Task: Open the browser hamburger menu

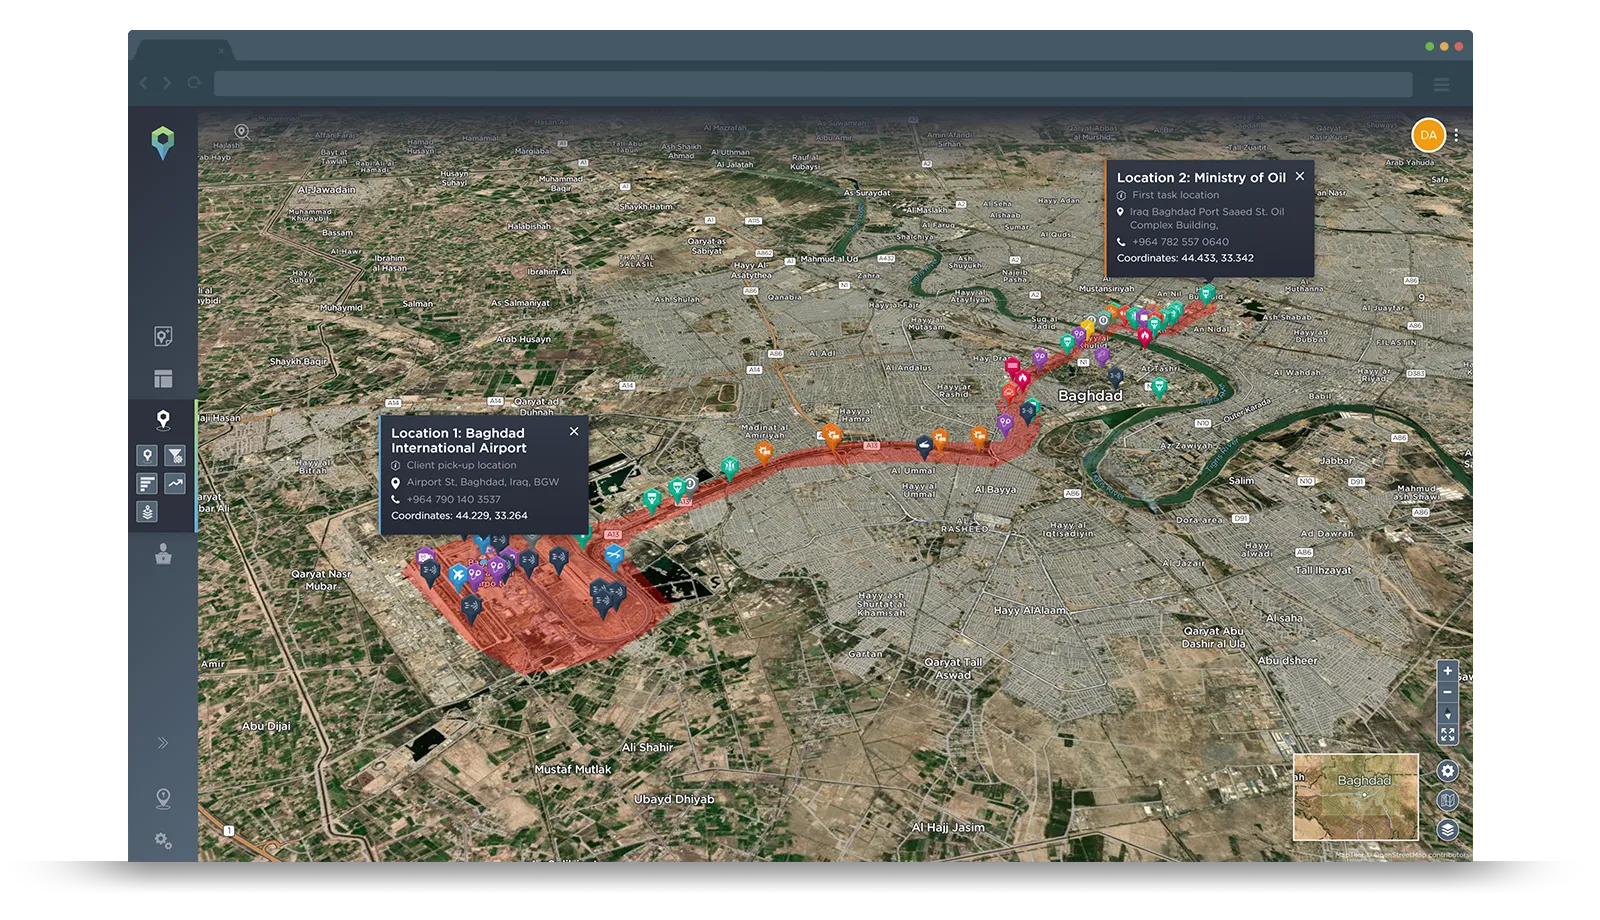Action: click(x=1442, y=84)
